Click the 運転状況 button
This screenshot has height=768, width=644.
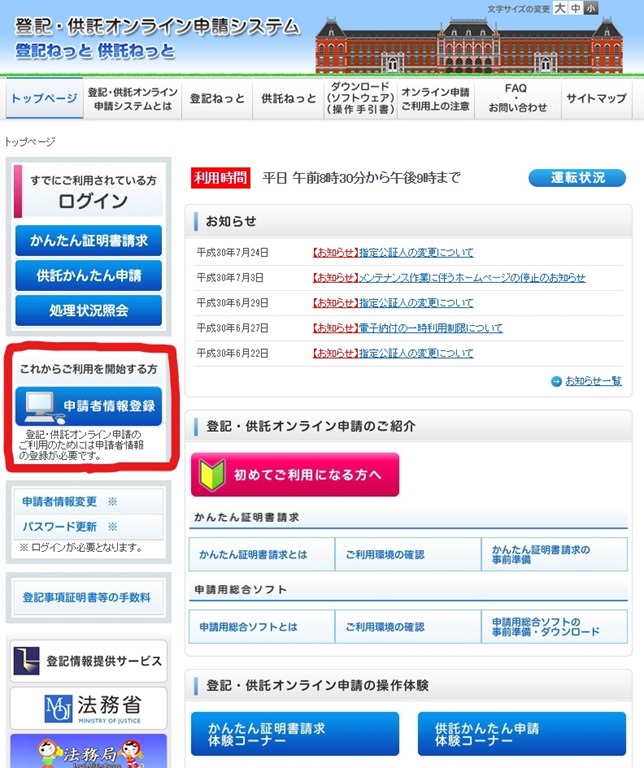tap(577, 178)
